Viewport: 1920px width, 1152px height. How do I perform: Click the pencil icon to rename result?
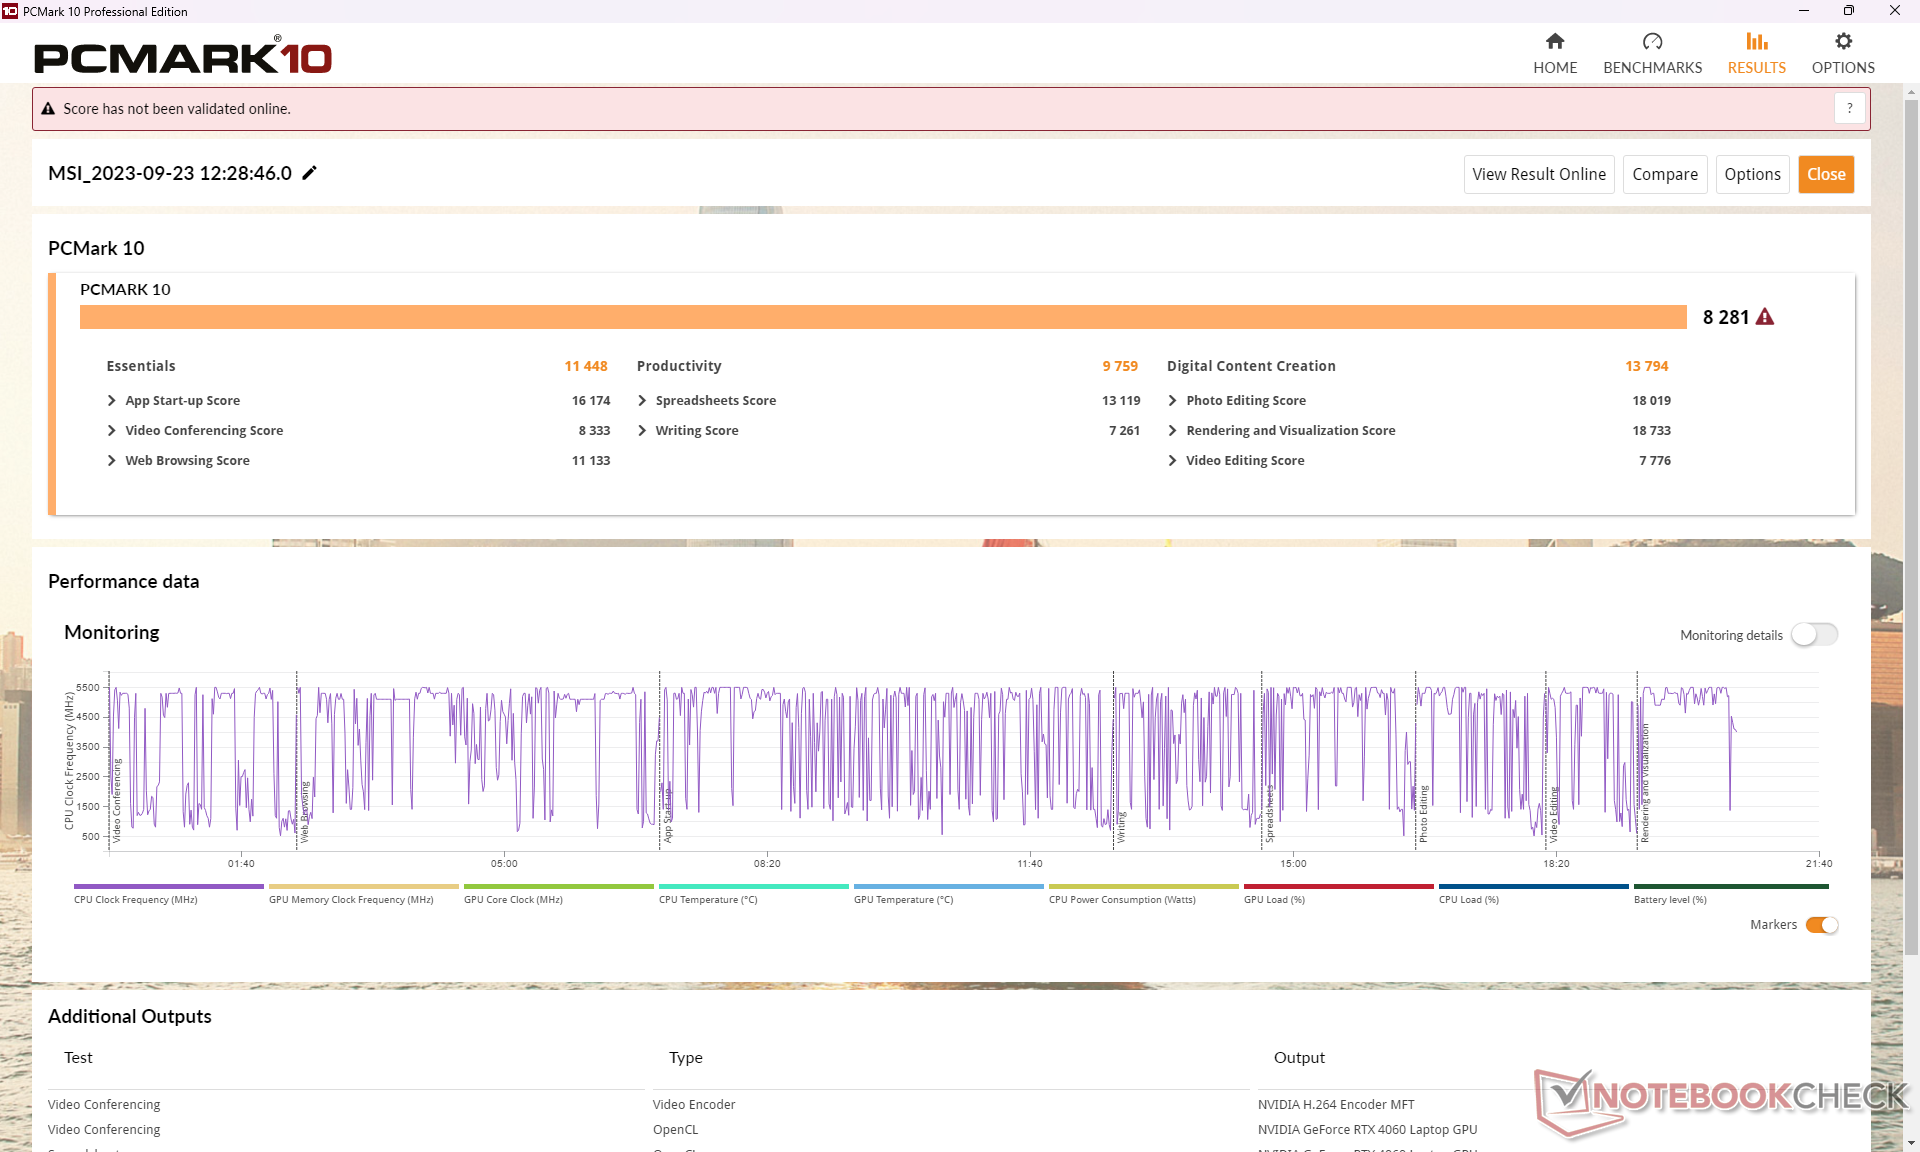(x=310, y=173)
